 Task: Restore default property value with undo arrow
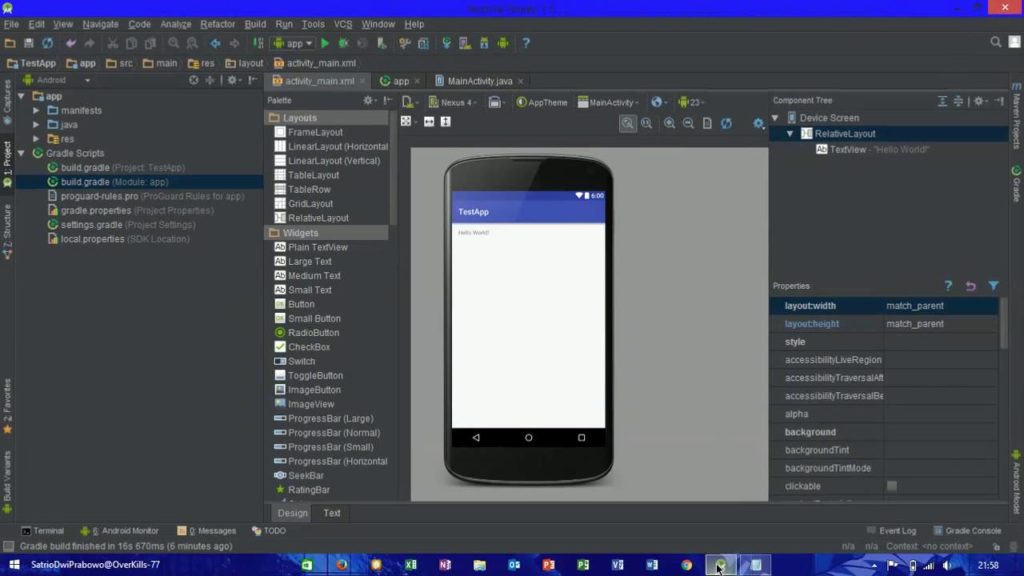tap(970, 286)
